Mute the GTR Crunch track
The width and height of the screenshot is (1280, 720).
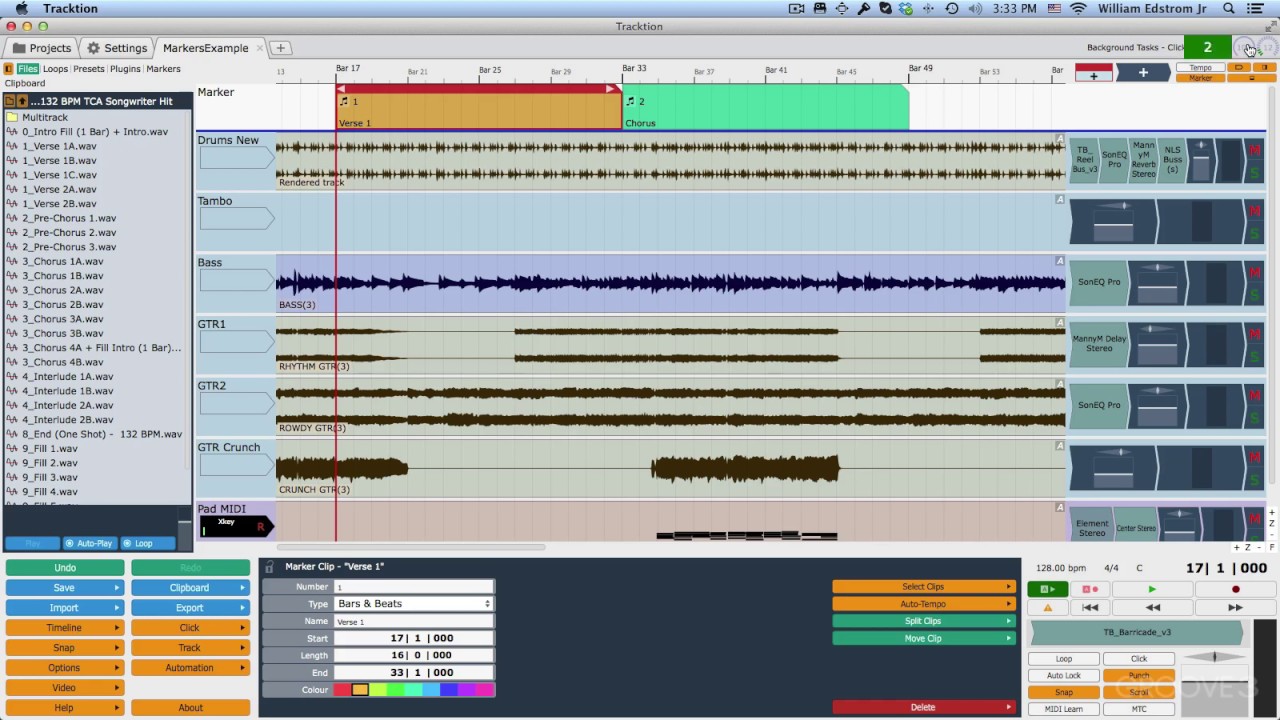1255,457
